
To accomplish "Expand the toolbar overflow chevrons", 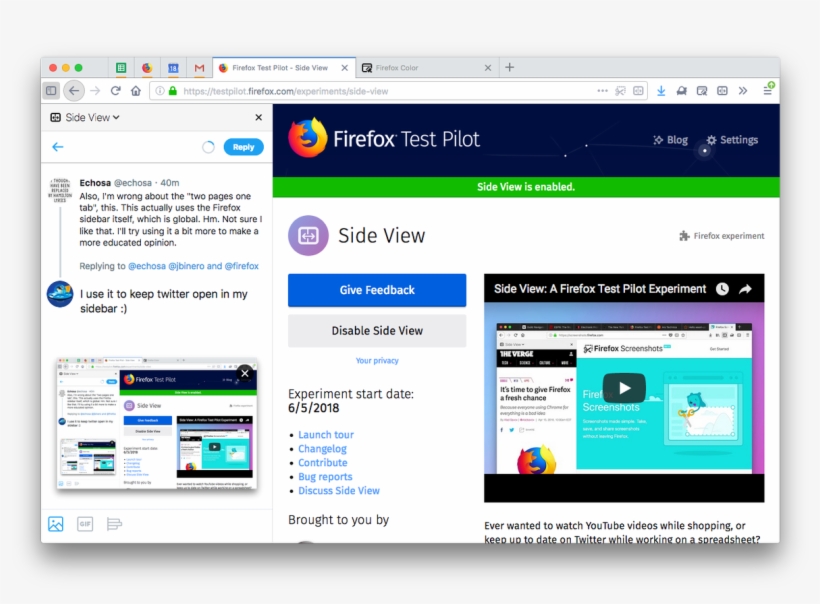I will [x=743, y=90].
